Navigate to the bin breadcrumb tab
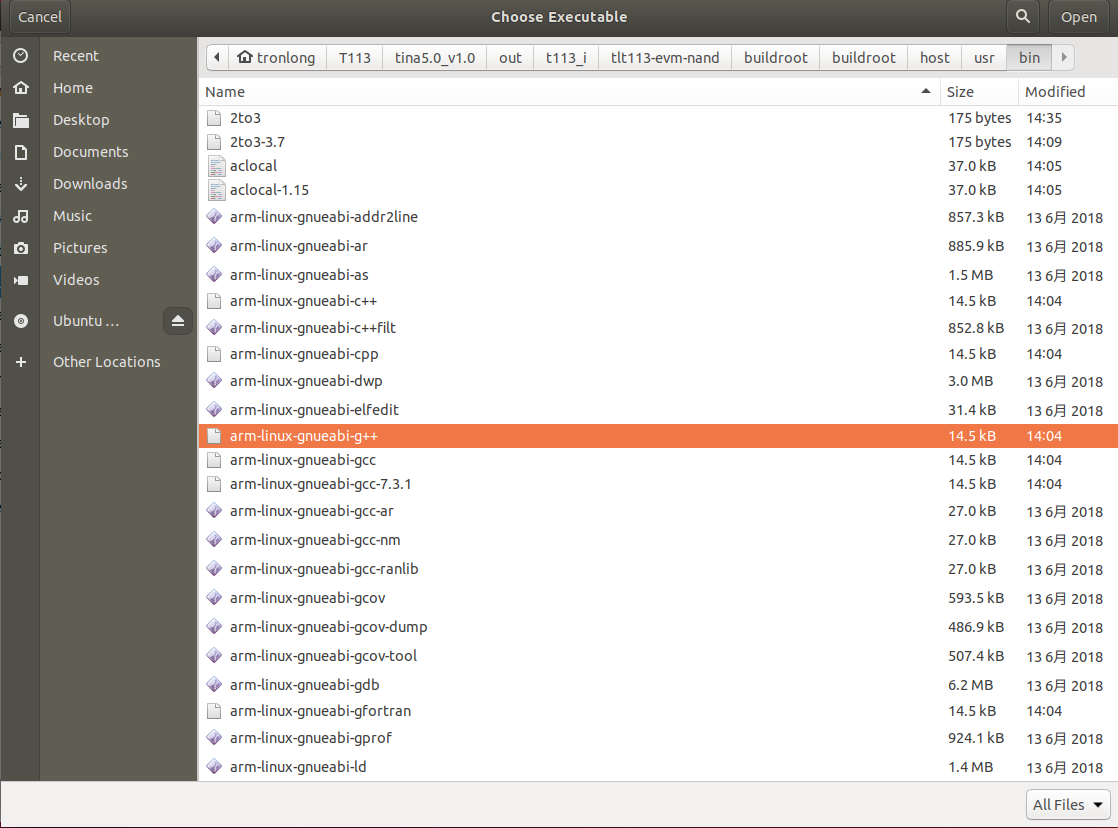The height and width of the screenshot is (828, 1118). 1029,57
